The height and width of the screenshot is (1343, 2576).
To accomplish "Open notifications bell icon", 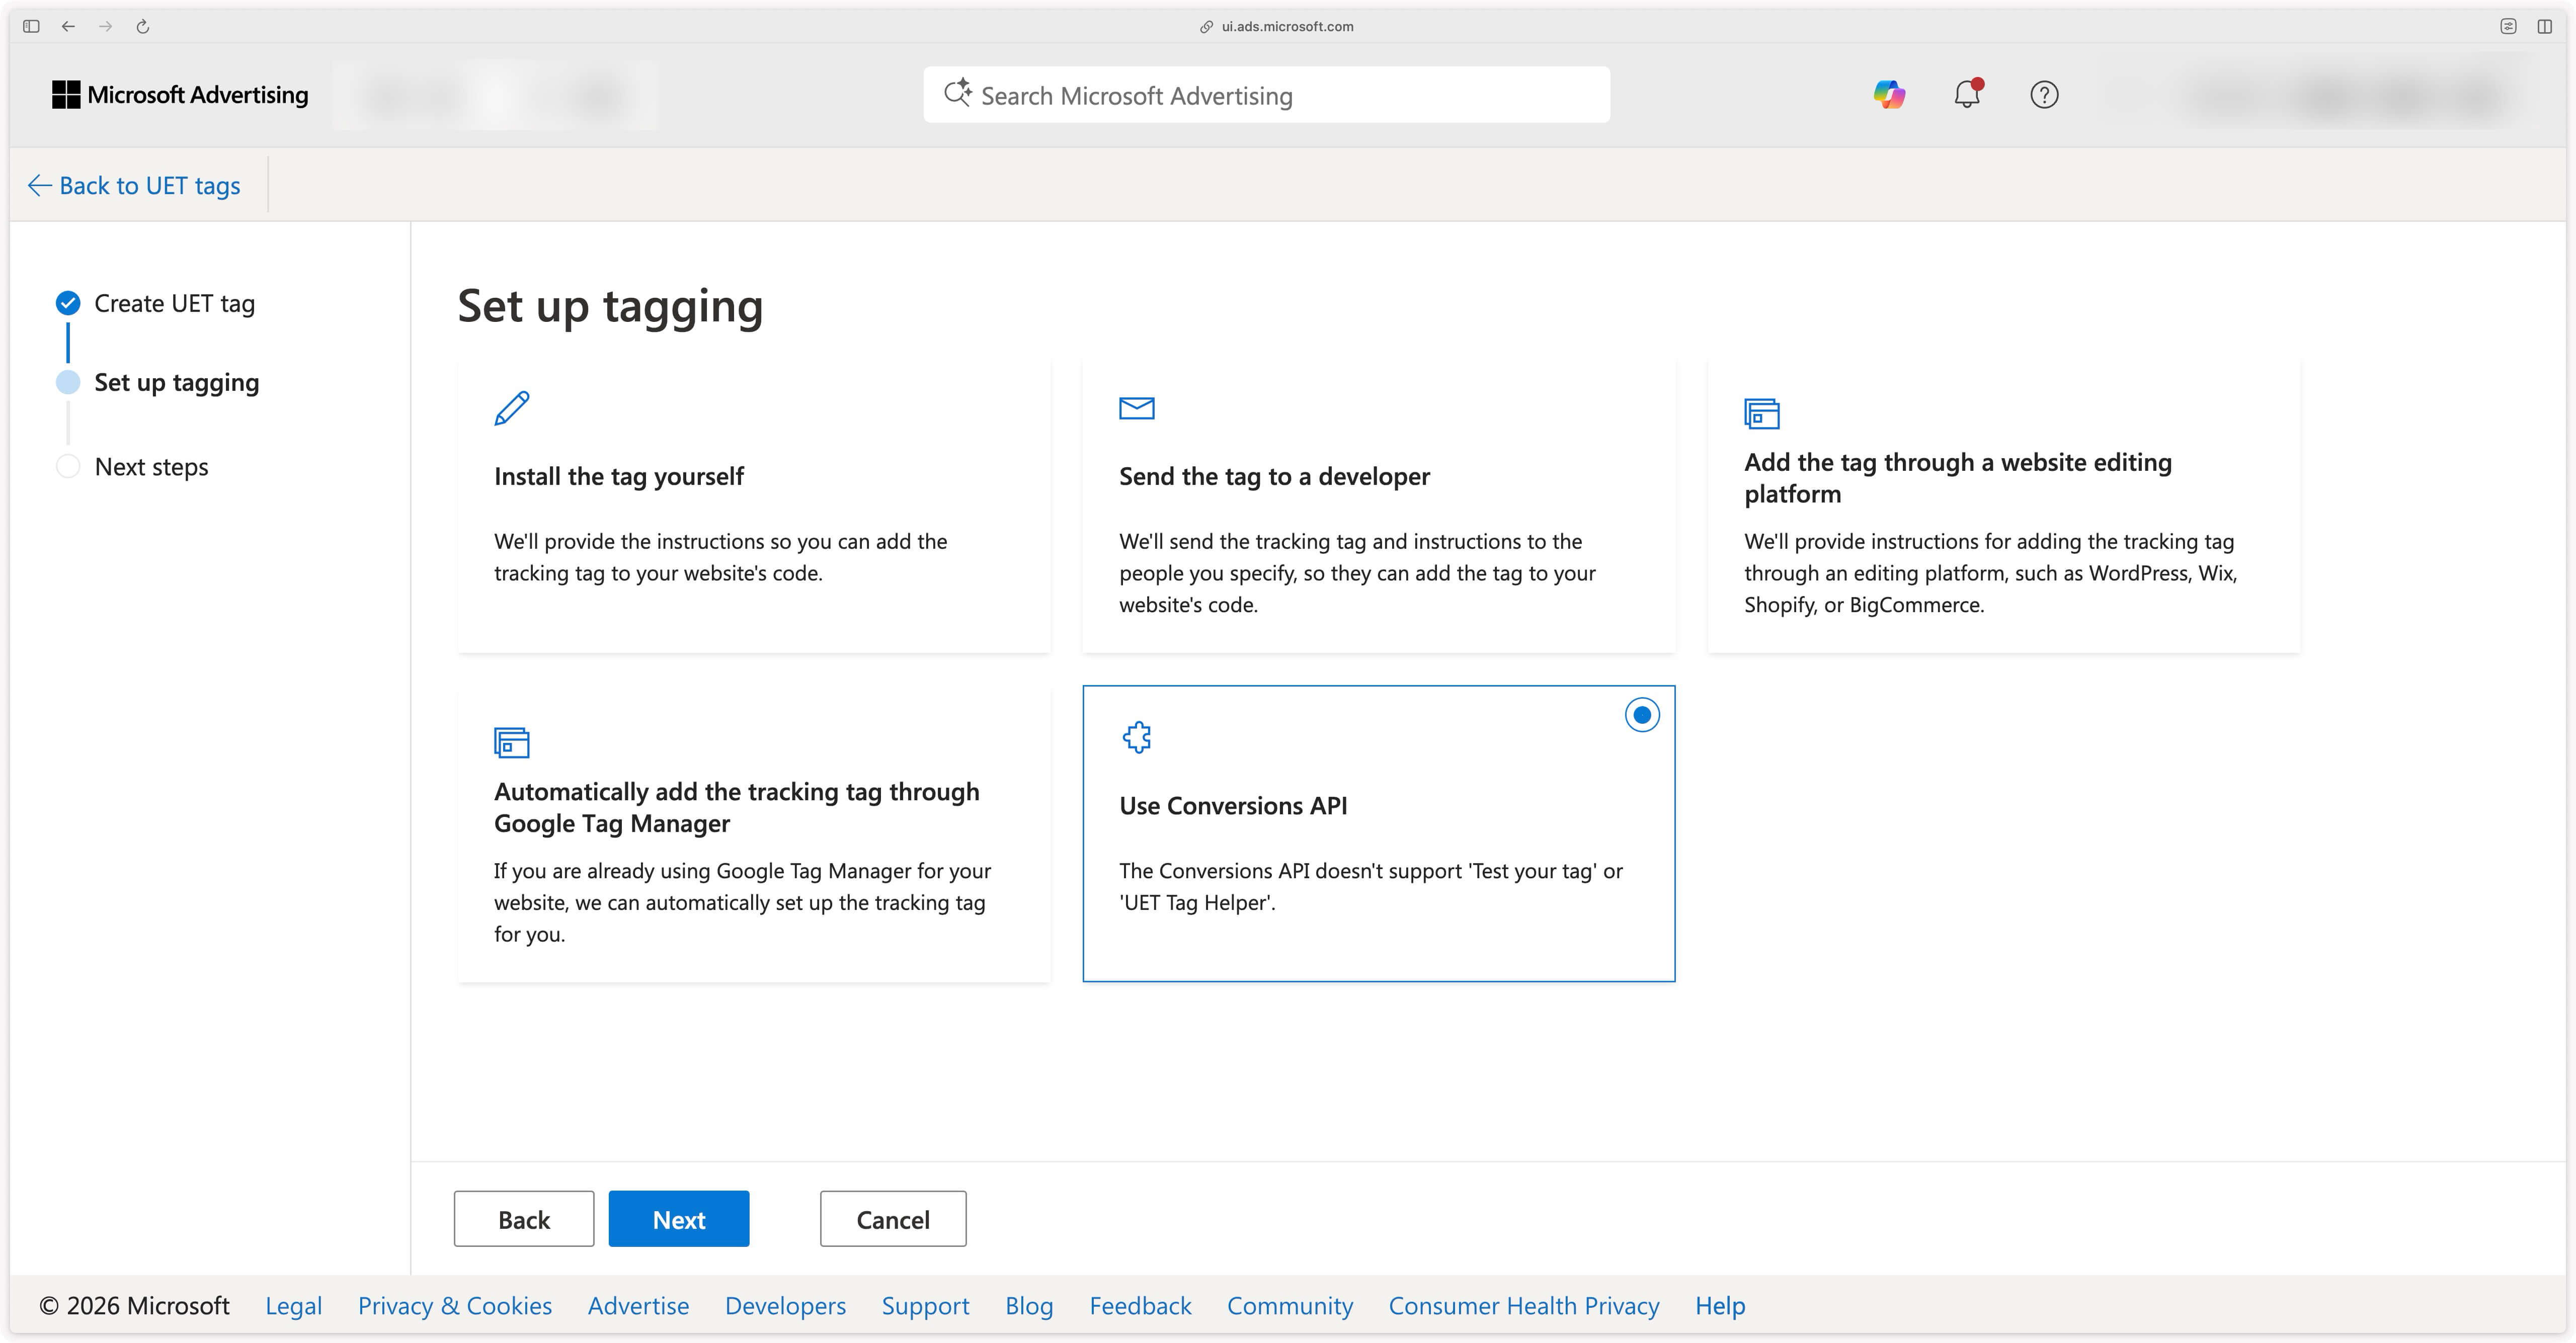I will pyautogui.click(x=1966, y=95).
